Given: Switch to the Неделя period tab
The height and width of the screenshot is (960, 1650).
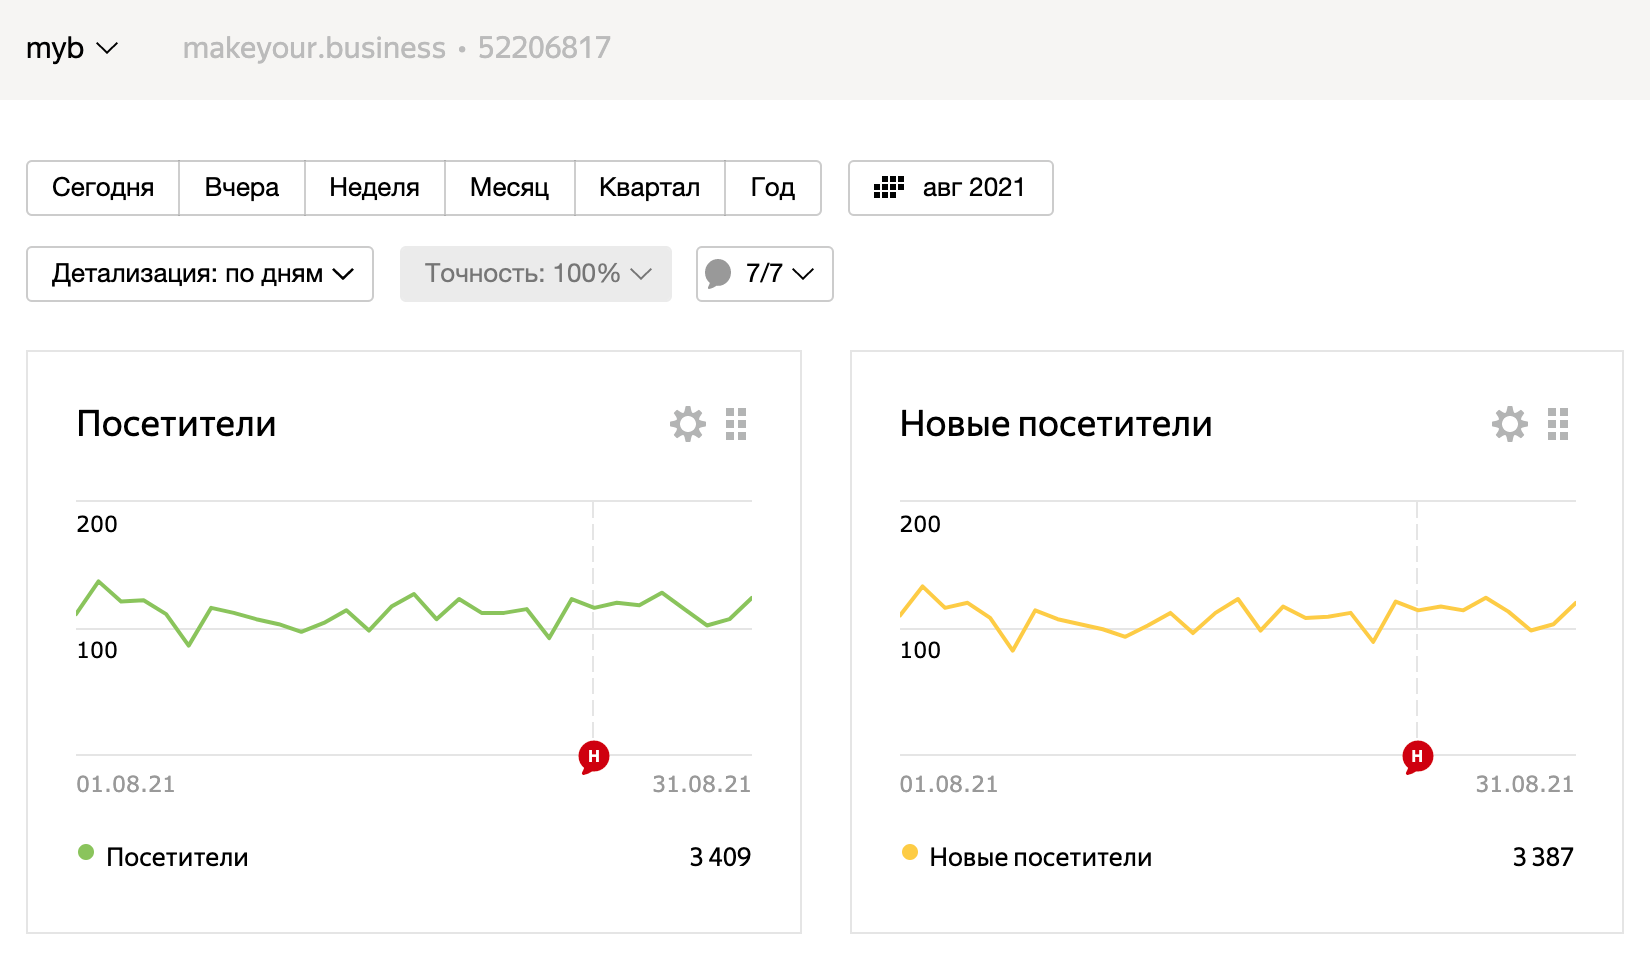Looking at the screenshot, I should (x=374, y=188).
